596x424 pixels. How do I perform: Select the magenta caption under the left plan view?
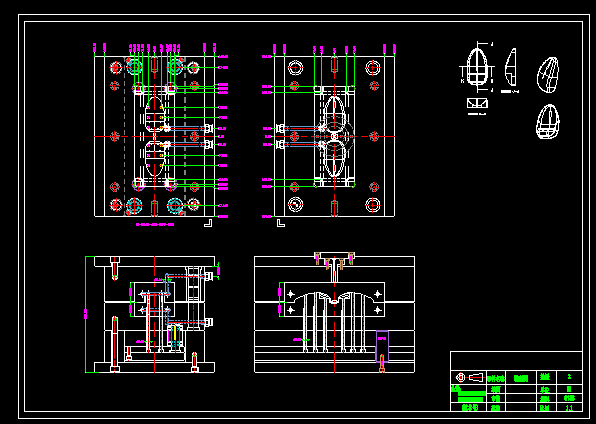tap(155, 225)
